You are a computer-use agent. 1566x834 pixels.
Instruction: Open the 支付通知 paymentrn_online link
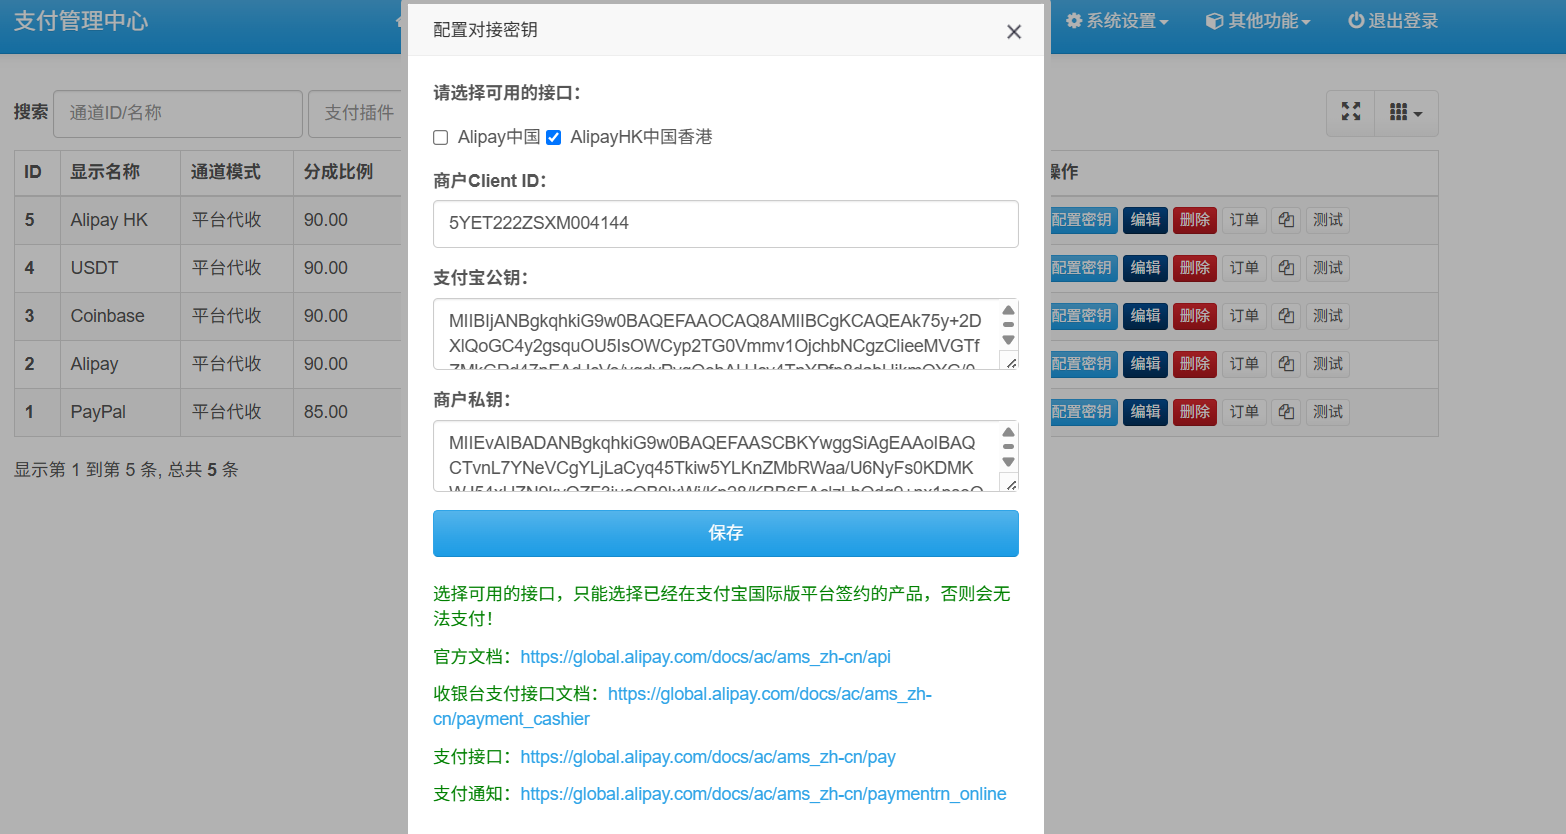tap(763, 794)
